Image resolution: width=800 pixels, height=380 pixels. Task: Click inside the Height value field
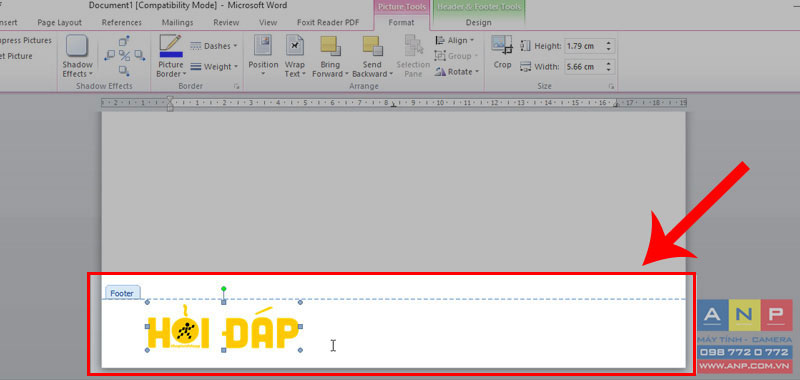pos(583,46)
